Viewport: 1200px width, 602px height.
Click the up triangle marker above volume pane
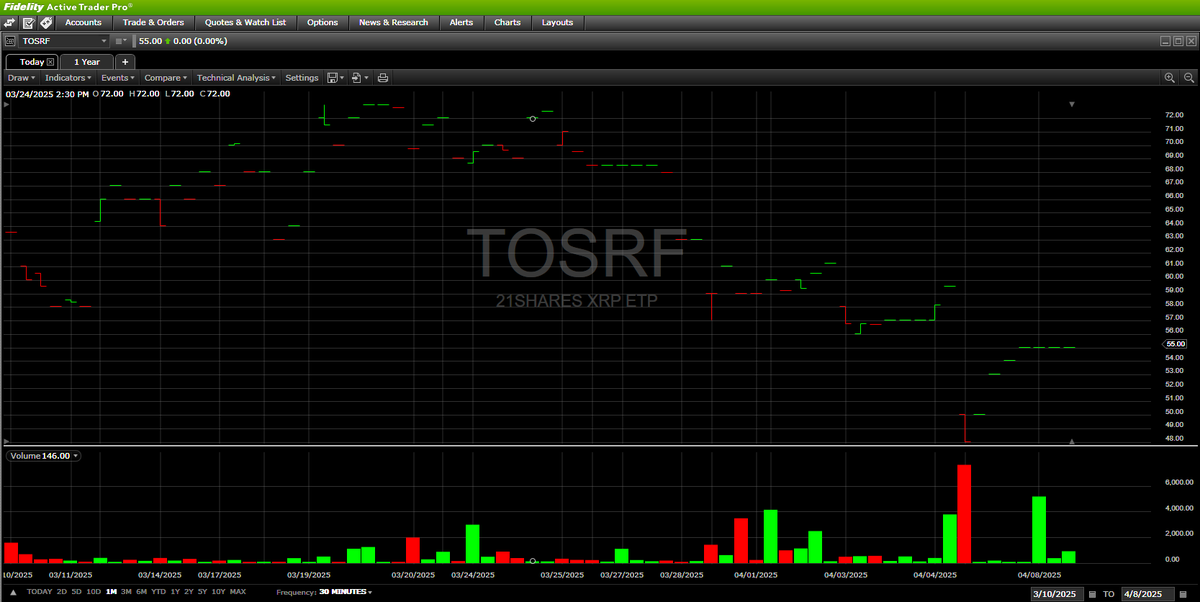point(1071,440)
